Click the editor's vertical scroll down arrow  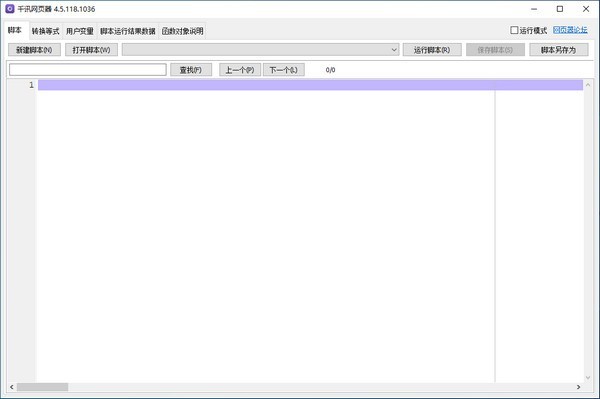pyautogui.click(x=588, y=378)
